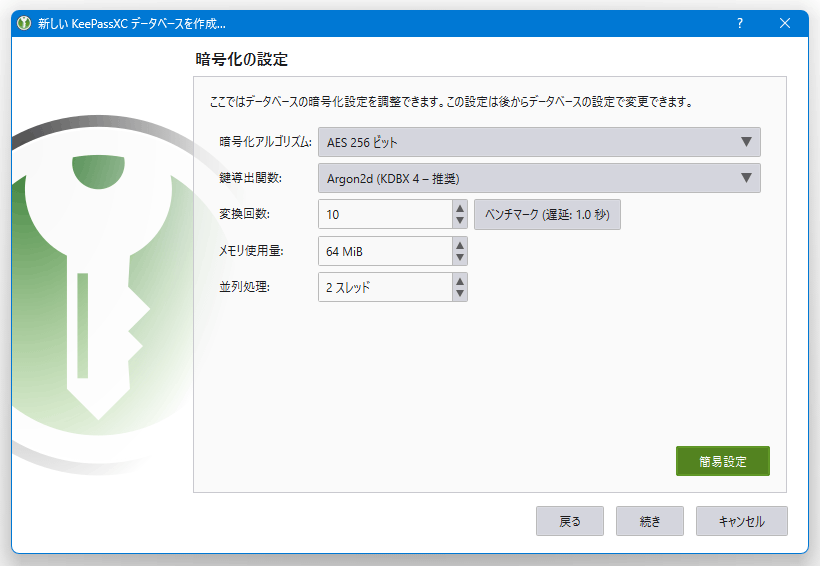Screen dimensions: 820x566
Task: Click the 鍵導出関数: label
Action: tap(250, 178)
